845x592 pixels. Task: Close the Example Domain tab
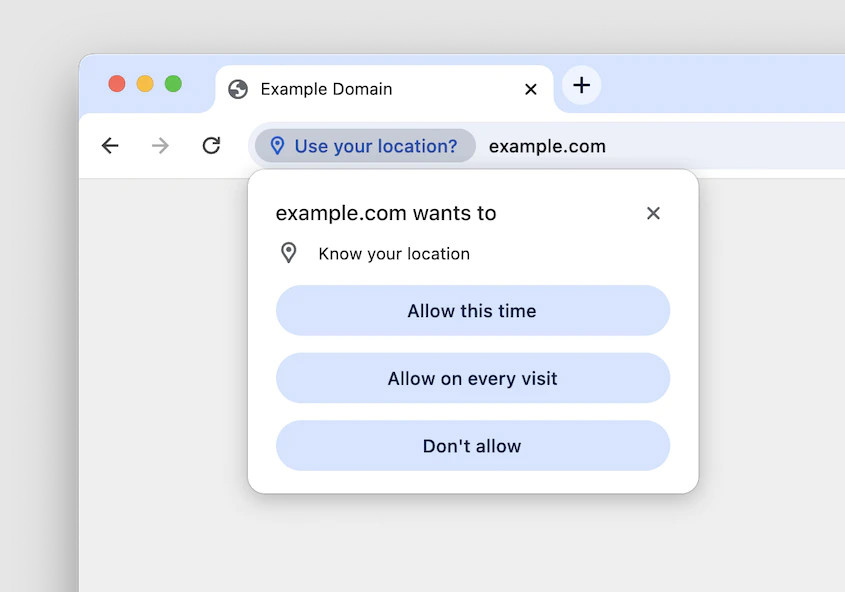pyautogui.click(x=531, y=89)
